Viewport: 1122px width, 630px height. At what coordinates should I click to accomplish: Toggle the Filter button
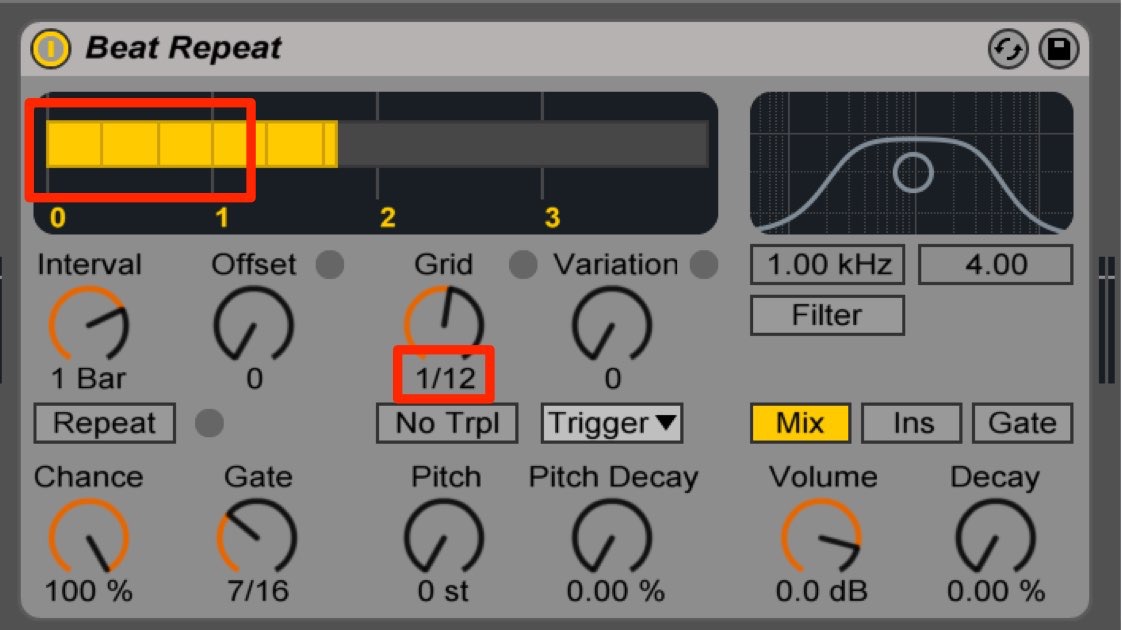pos(827,315)
